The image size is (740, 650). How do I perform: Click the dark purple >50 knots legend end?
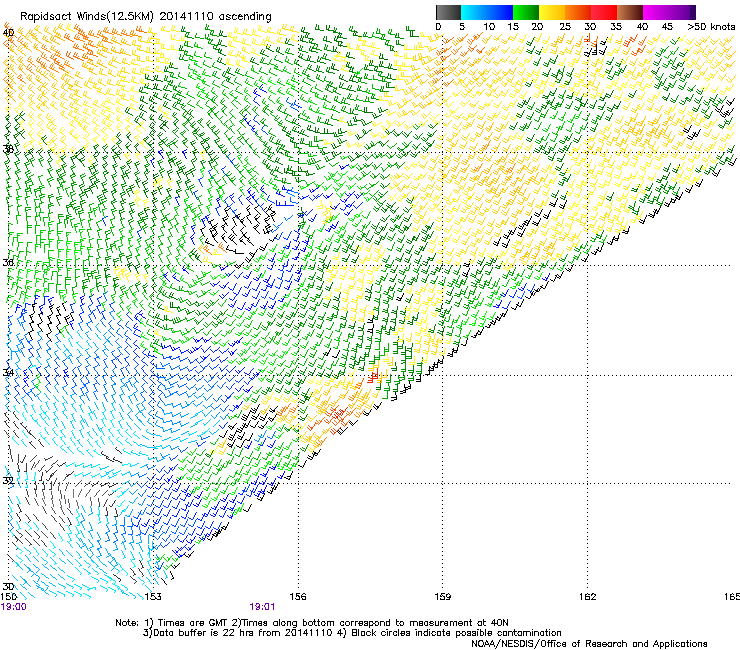pyautogui.click(x=692, y=12)
